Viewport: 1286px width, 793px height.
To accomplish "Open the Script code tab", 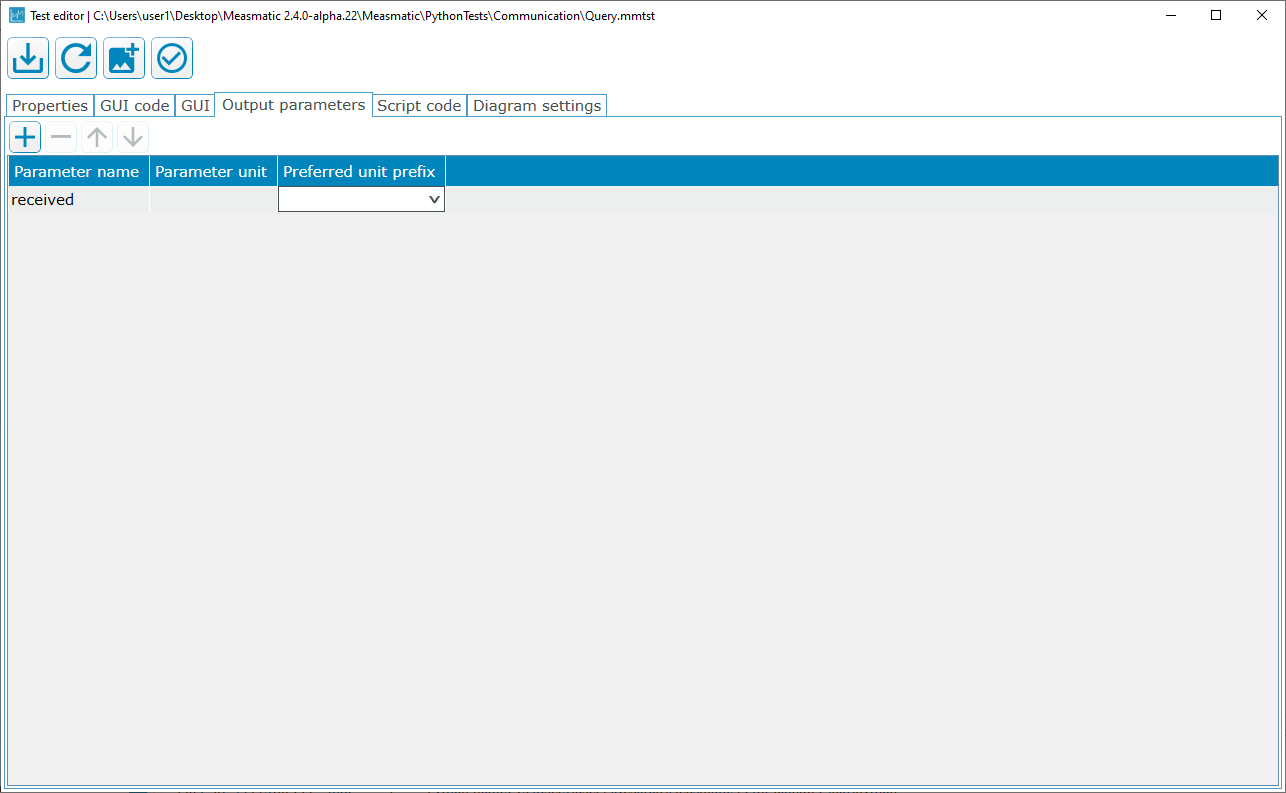I will pos(419,106).
